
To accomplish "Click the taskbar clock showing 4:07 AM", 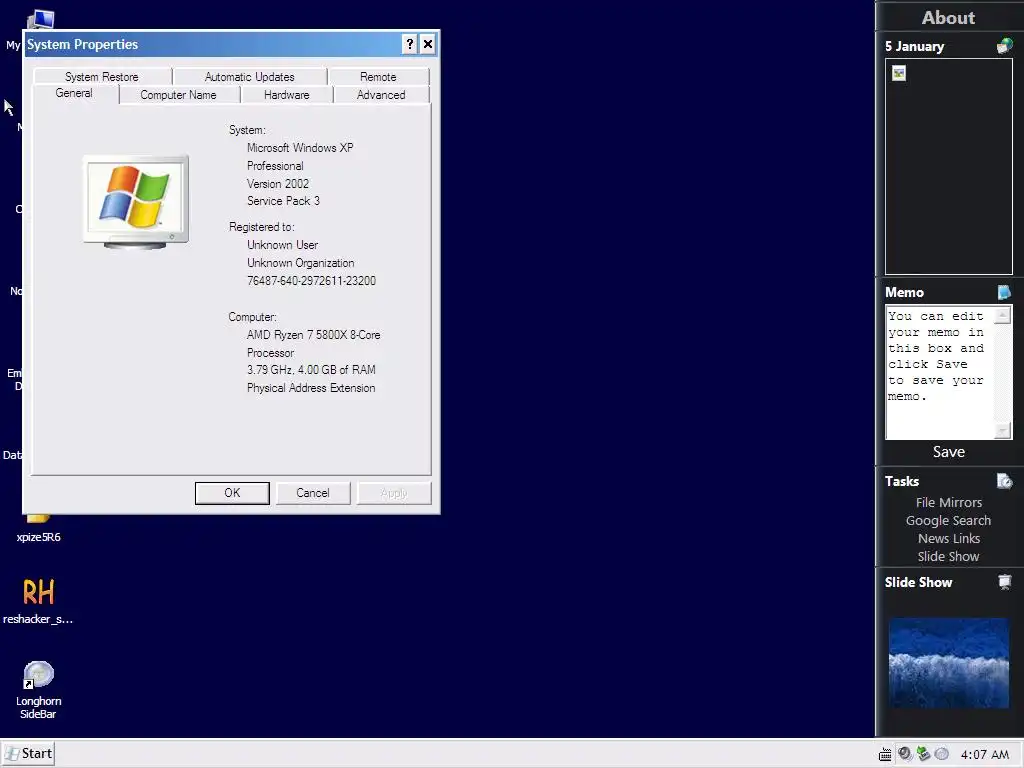I will click(x=985, y=755).
